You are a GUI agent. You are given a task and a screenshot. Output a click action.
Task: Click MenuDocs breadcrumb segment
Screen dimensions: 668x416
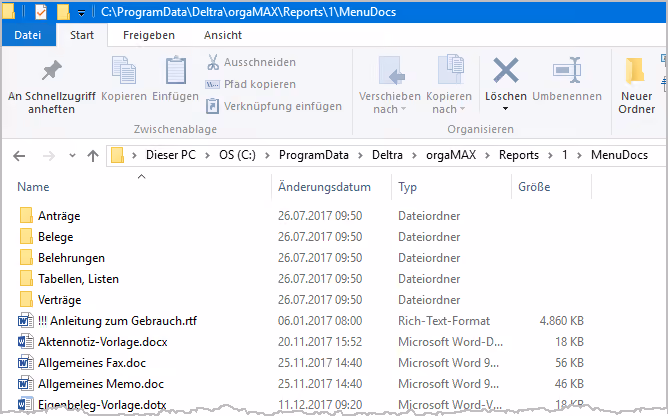pyautogui.click(x=619, y=155)
